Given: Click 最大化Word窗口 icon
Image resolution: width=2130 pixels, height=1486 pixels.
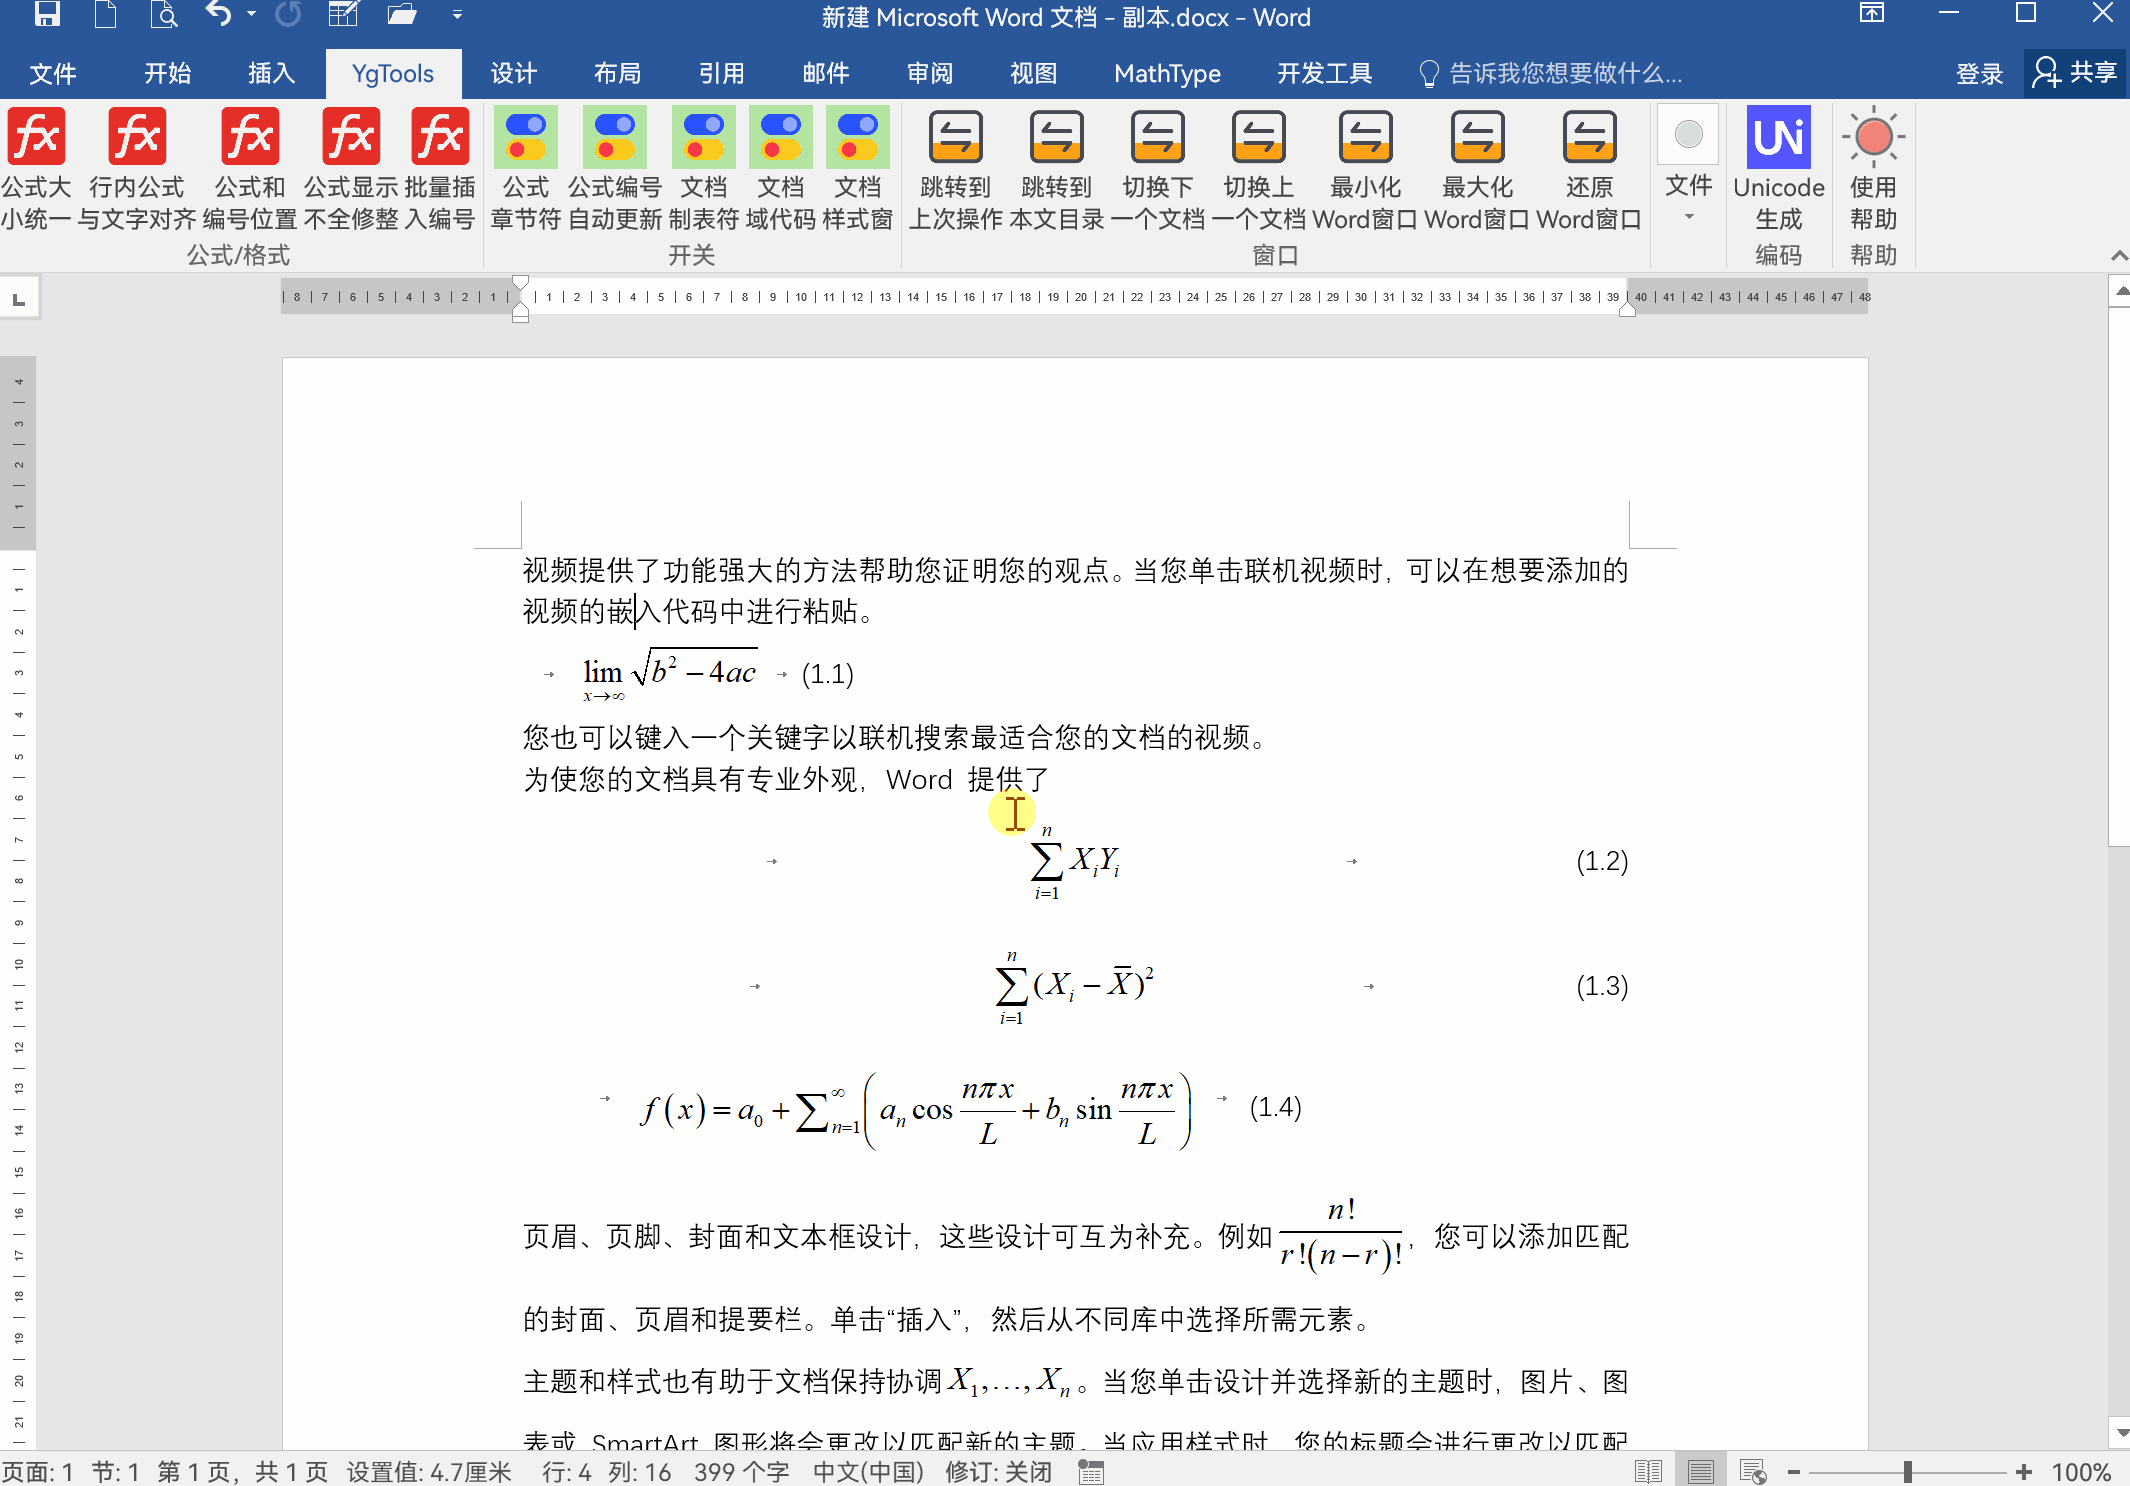Looking at the screenshot, I should pyautogui.click(x=1477, y=138).
